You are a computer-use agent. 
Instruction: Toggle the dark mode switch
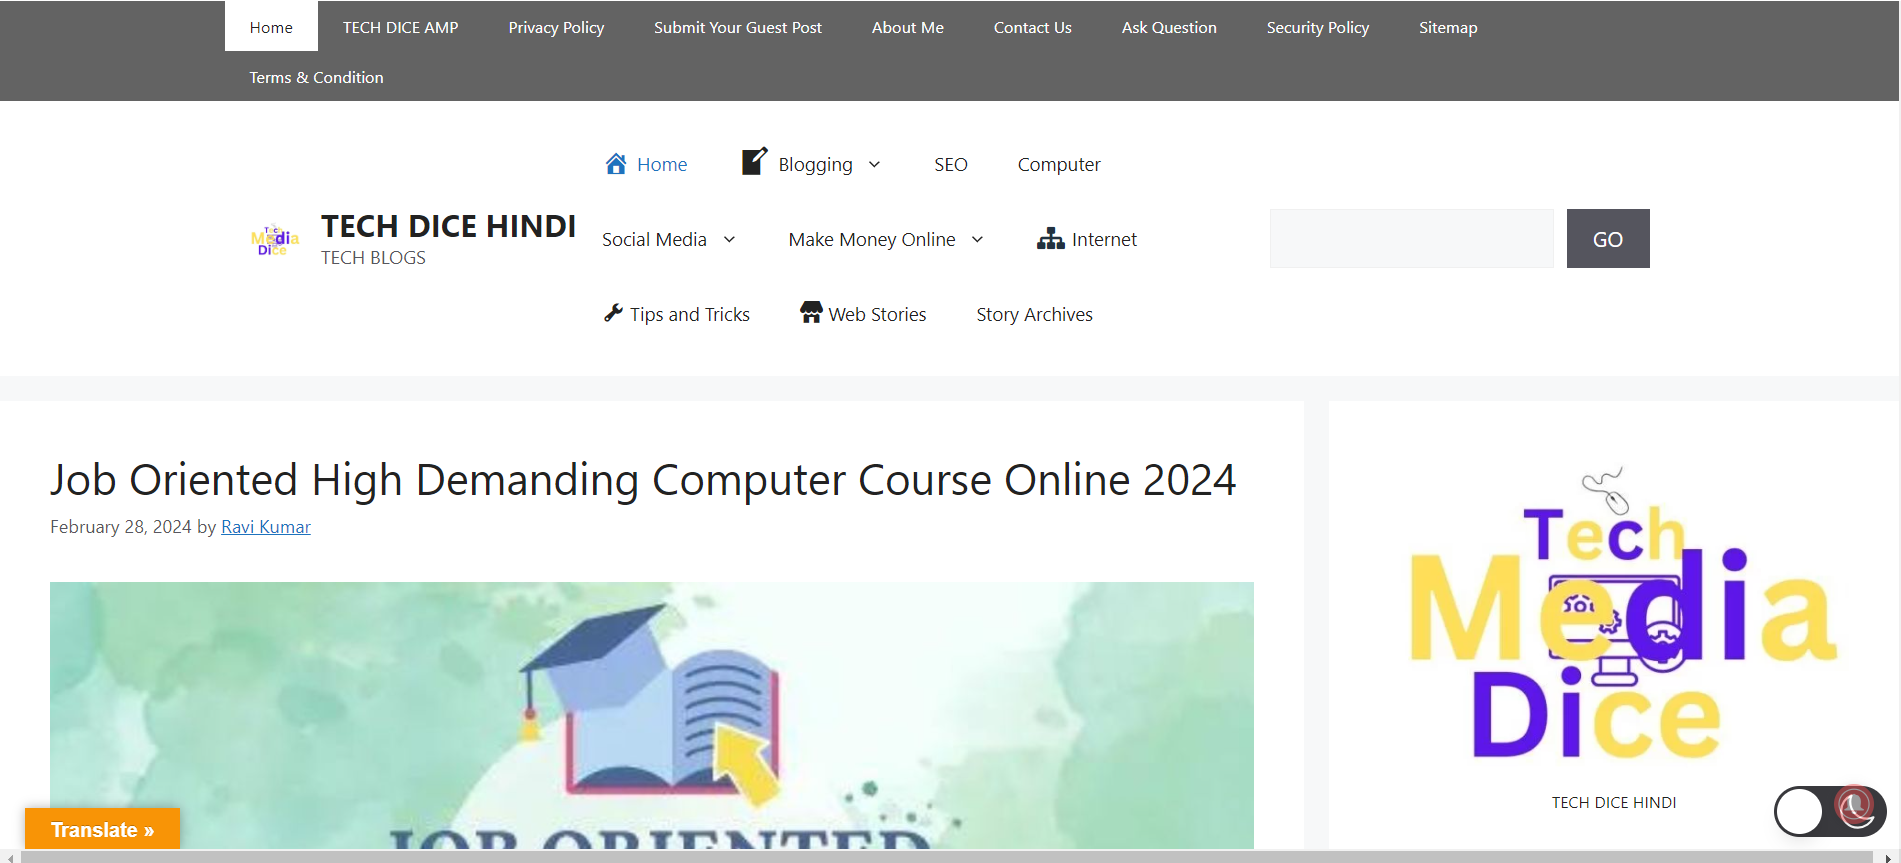[x=1830, y=811]
